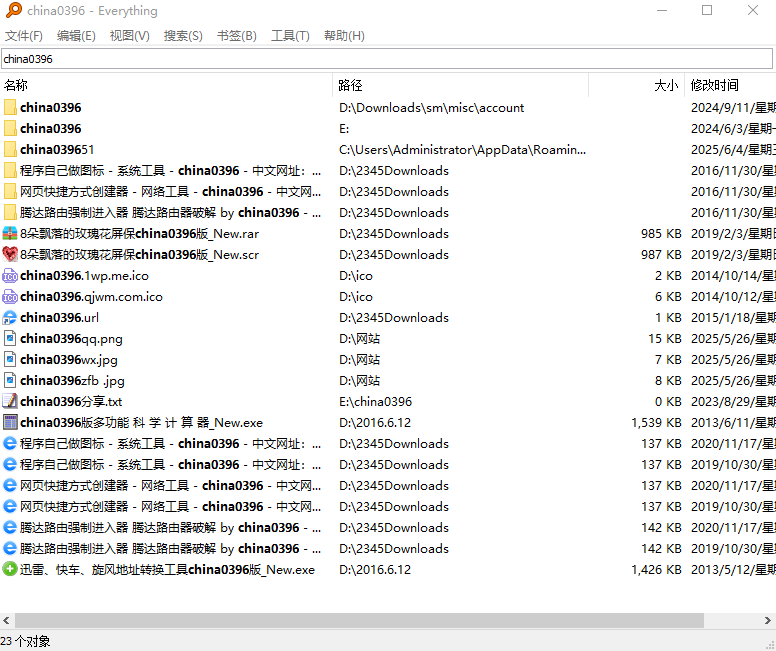The width and height of the screenshot is (776, 651).
Task: Click the china0396分享.txt text file icon
Action: coord(10,402)
